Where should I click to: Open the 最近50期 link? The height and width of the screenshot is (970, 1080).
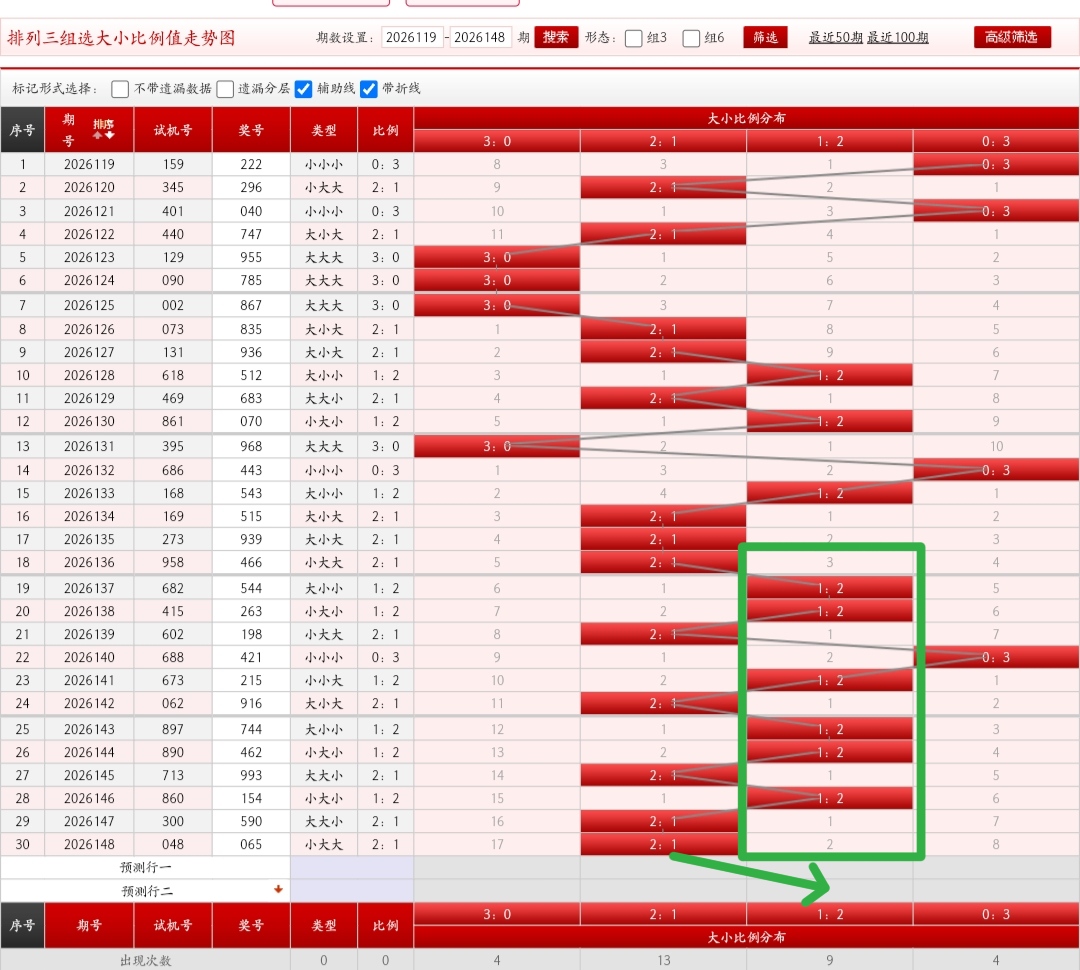click(835, 37)
